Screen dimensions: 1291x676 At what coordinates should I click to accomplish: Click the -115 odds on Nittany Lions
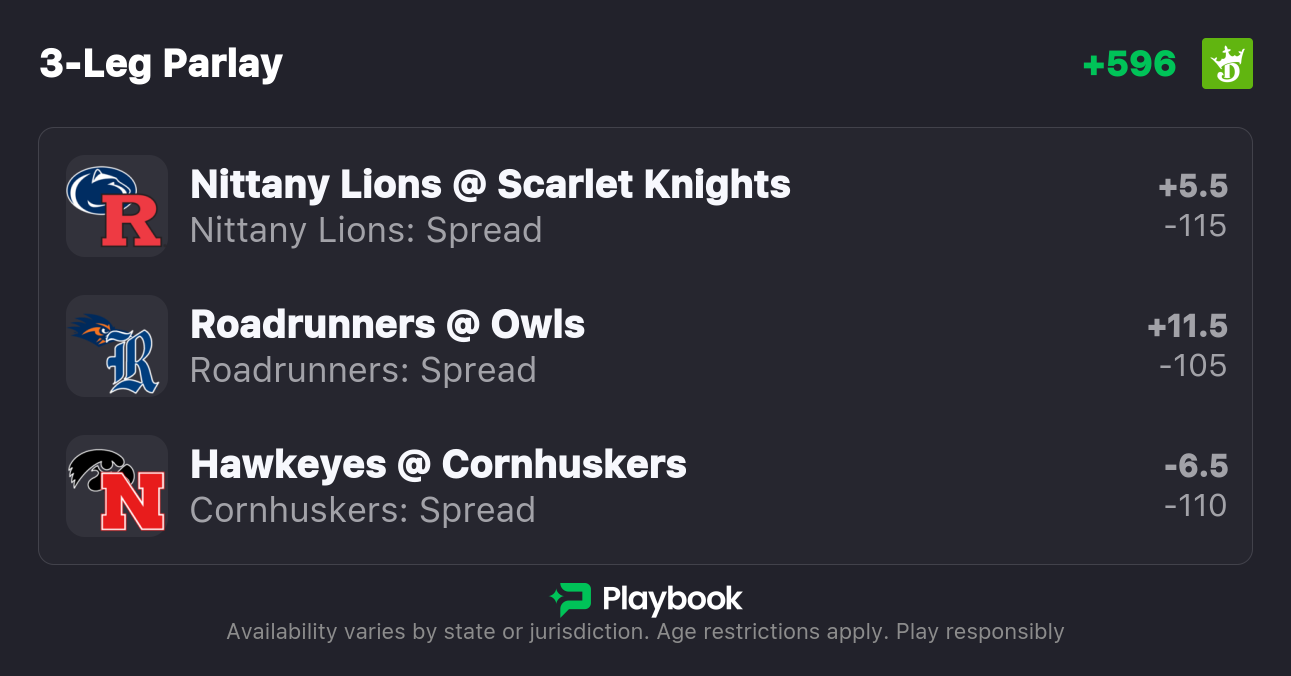[1195, 226]
